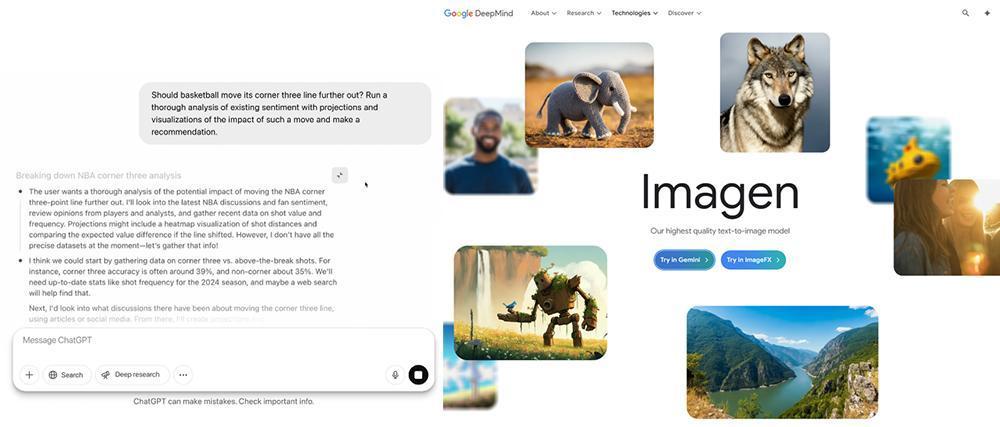Viewport: 1000px width, 427px height.
Task: Toggle the Search globe option
Action: pos(66,375)
